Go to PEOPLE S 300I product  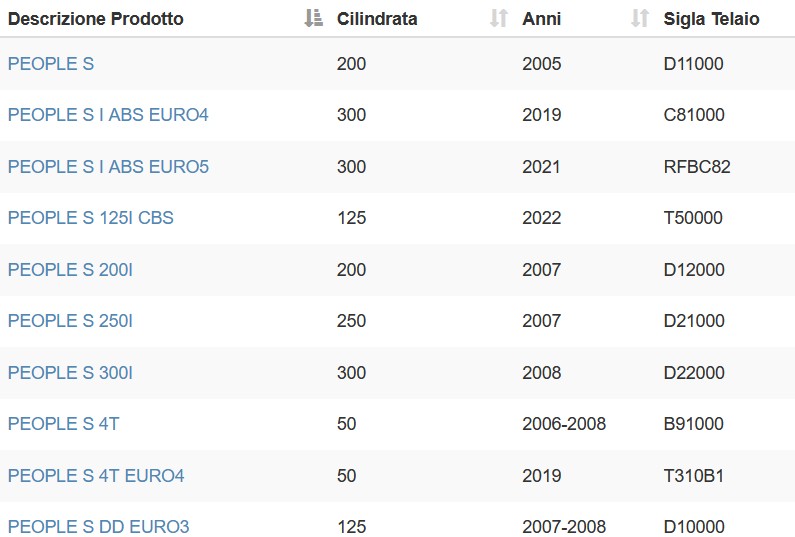pyautogui.click(x=70, y=373)
